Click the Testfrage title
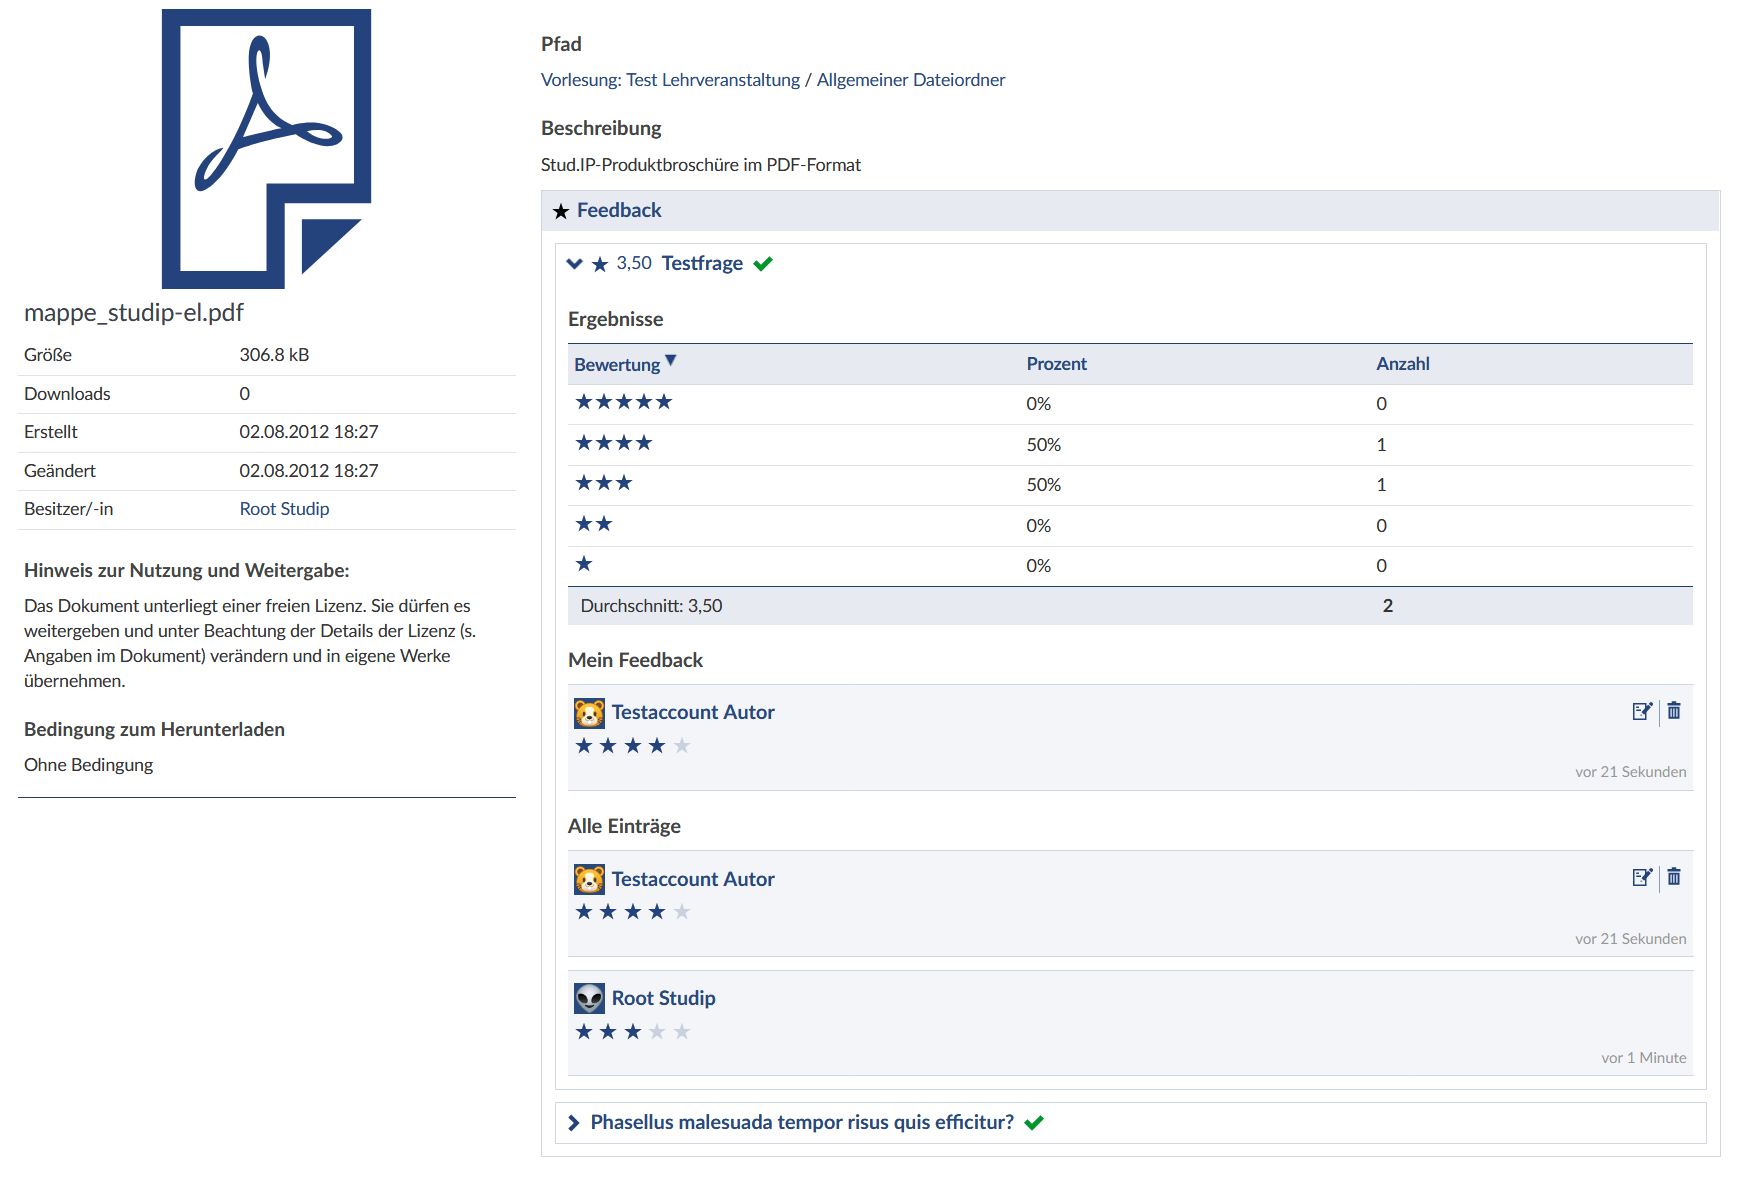 pyautogui.click(x=702, y=264)
